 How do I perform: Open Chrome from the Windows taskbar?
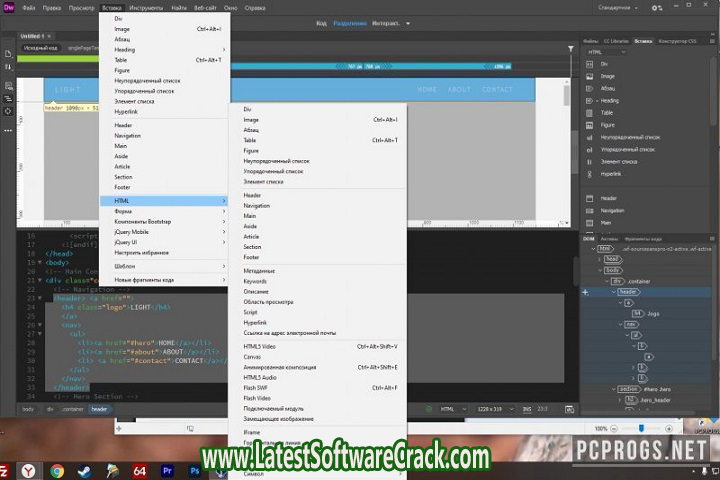click(x=57, y=470)
